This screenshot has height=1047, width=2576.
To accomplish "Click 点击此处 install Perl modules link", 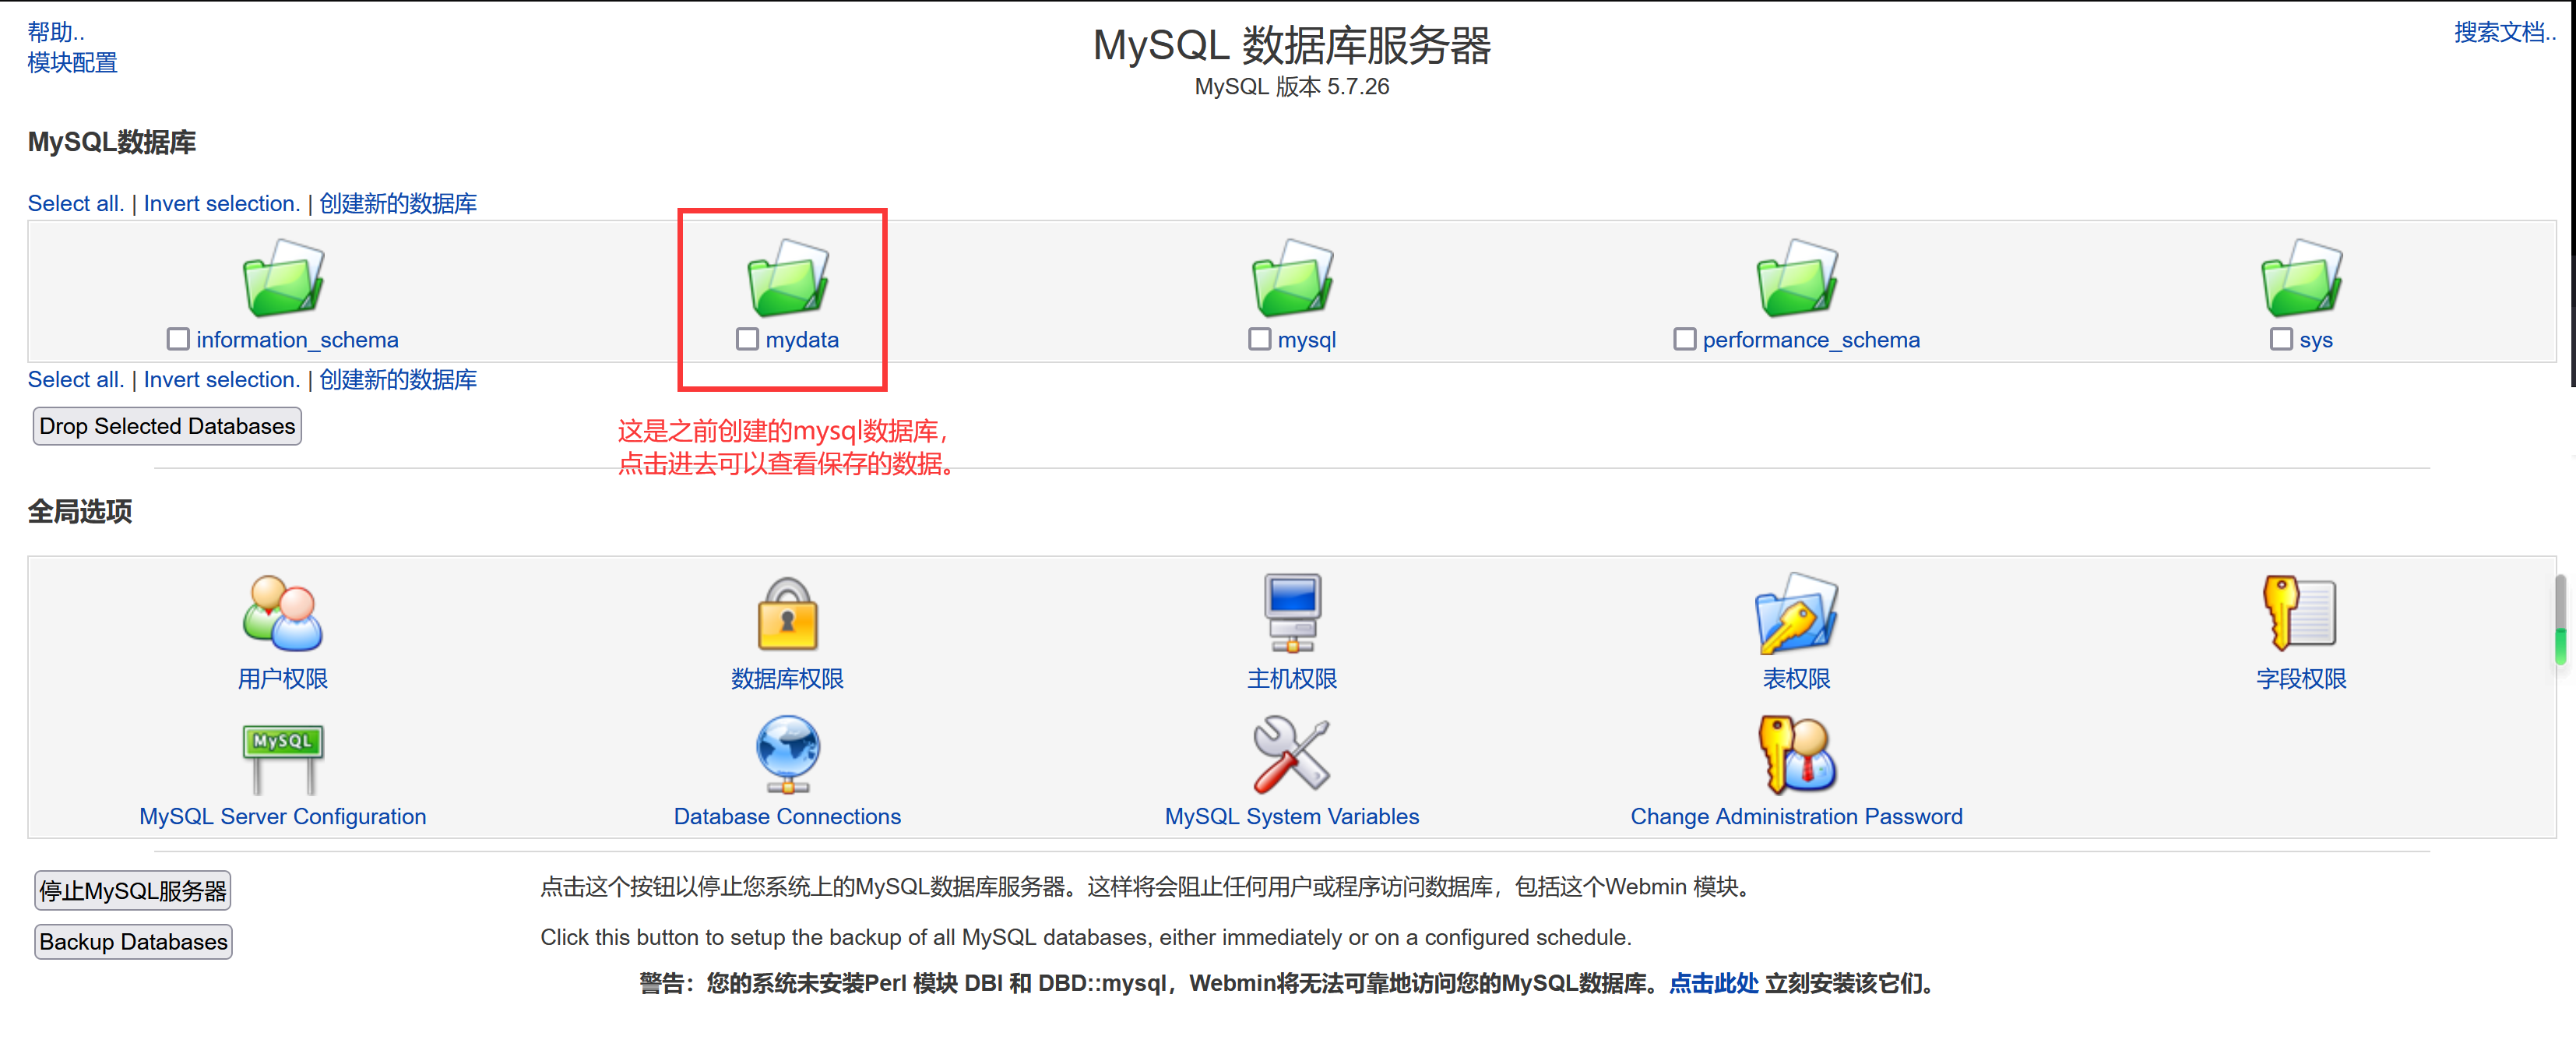I will (1713, 983).
